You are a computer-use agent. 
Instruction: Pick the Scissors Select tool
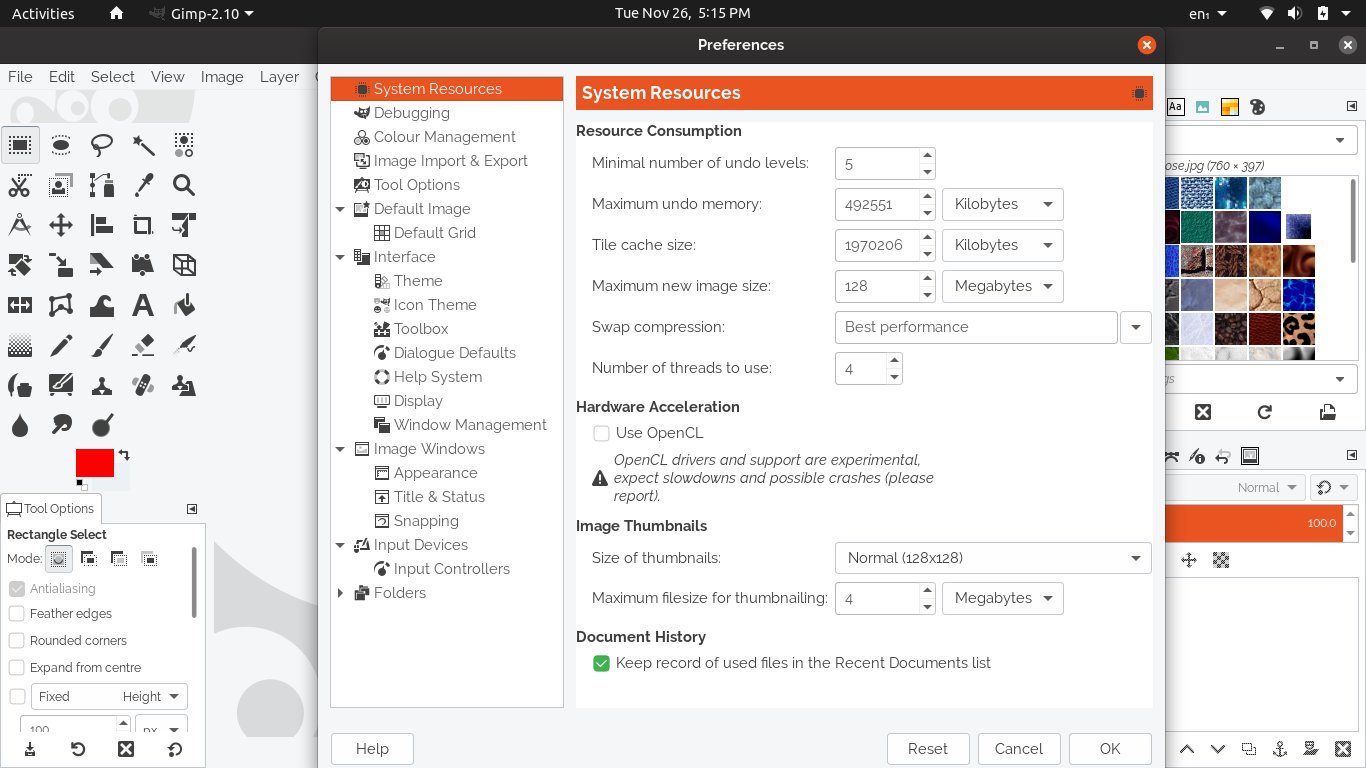(x=20, y=185)
